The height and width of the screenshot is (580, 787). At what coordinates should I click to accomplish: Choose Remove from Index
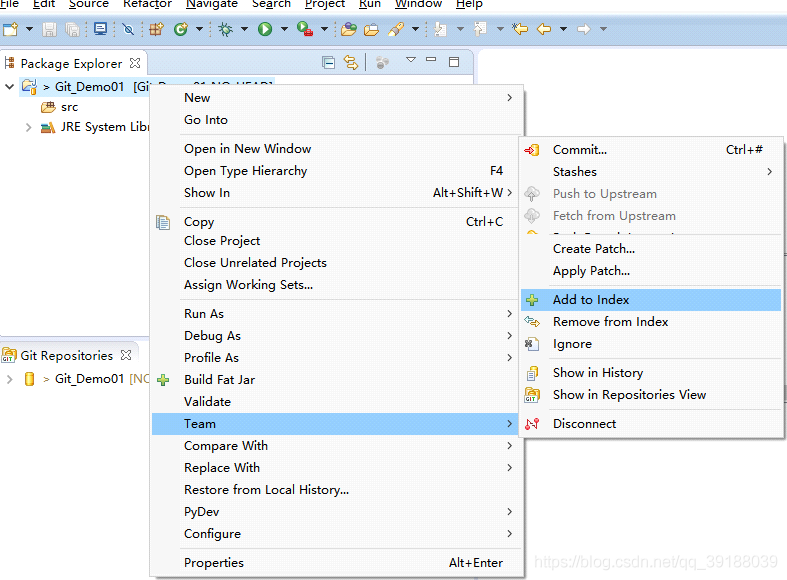point(651,322)
